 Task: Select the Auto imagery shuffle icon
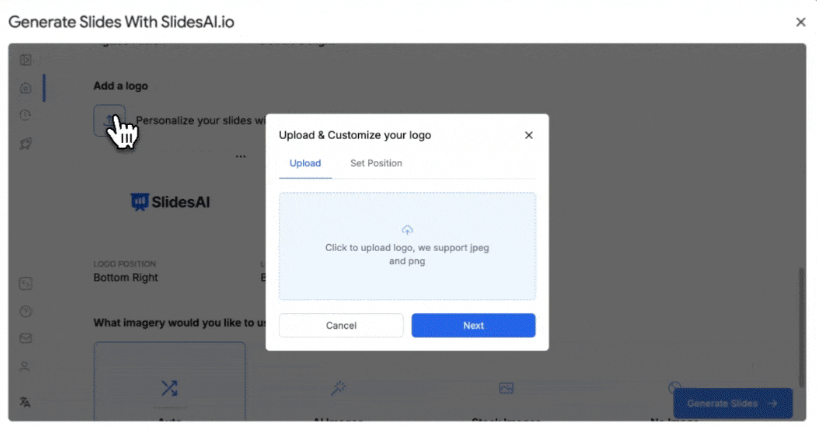point(169,389)
